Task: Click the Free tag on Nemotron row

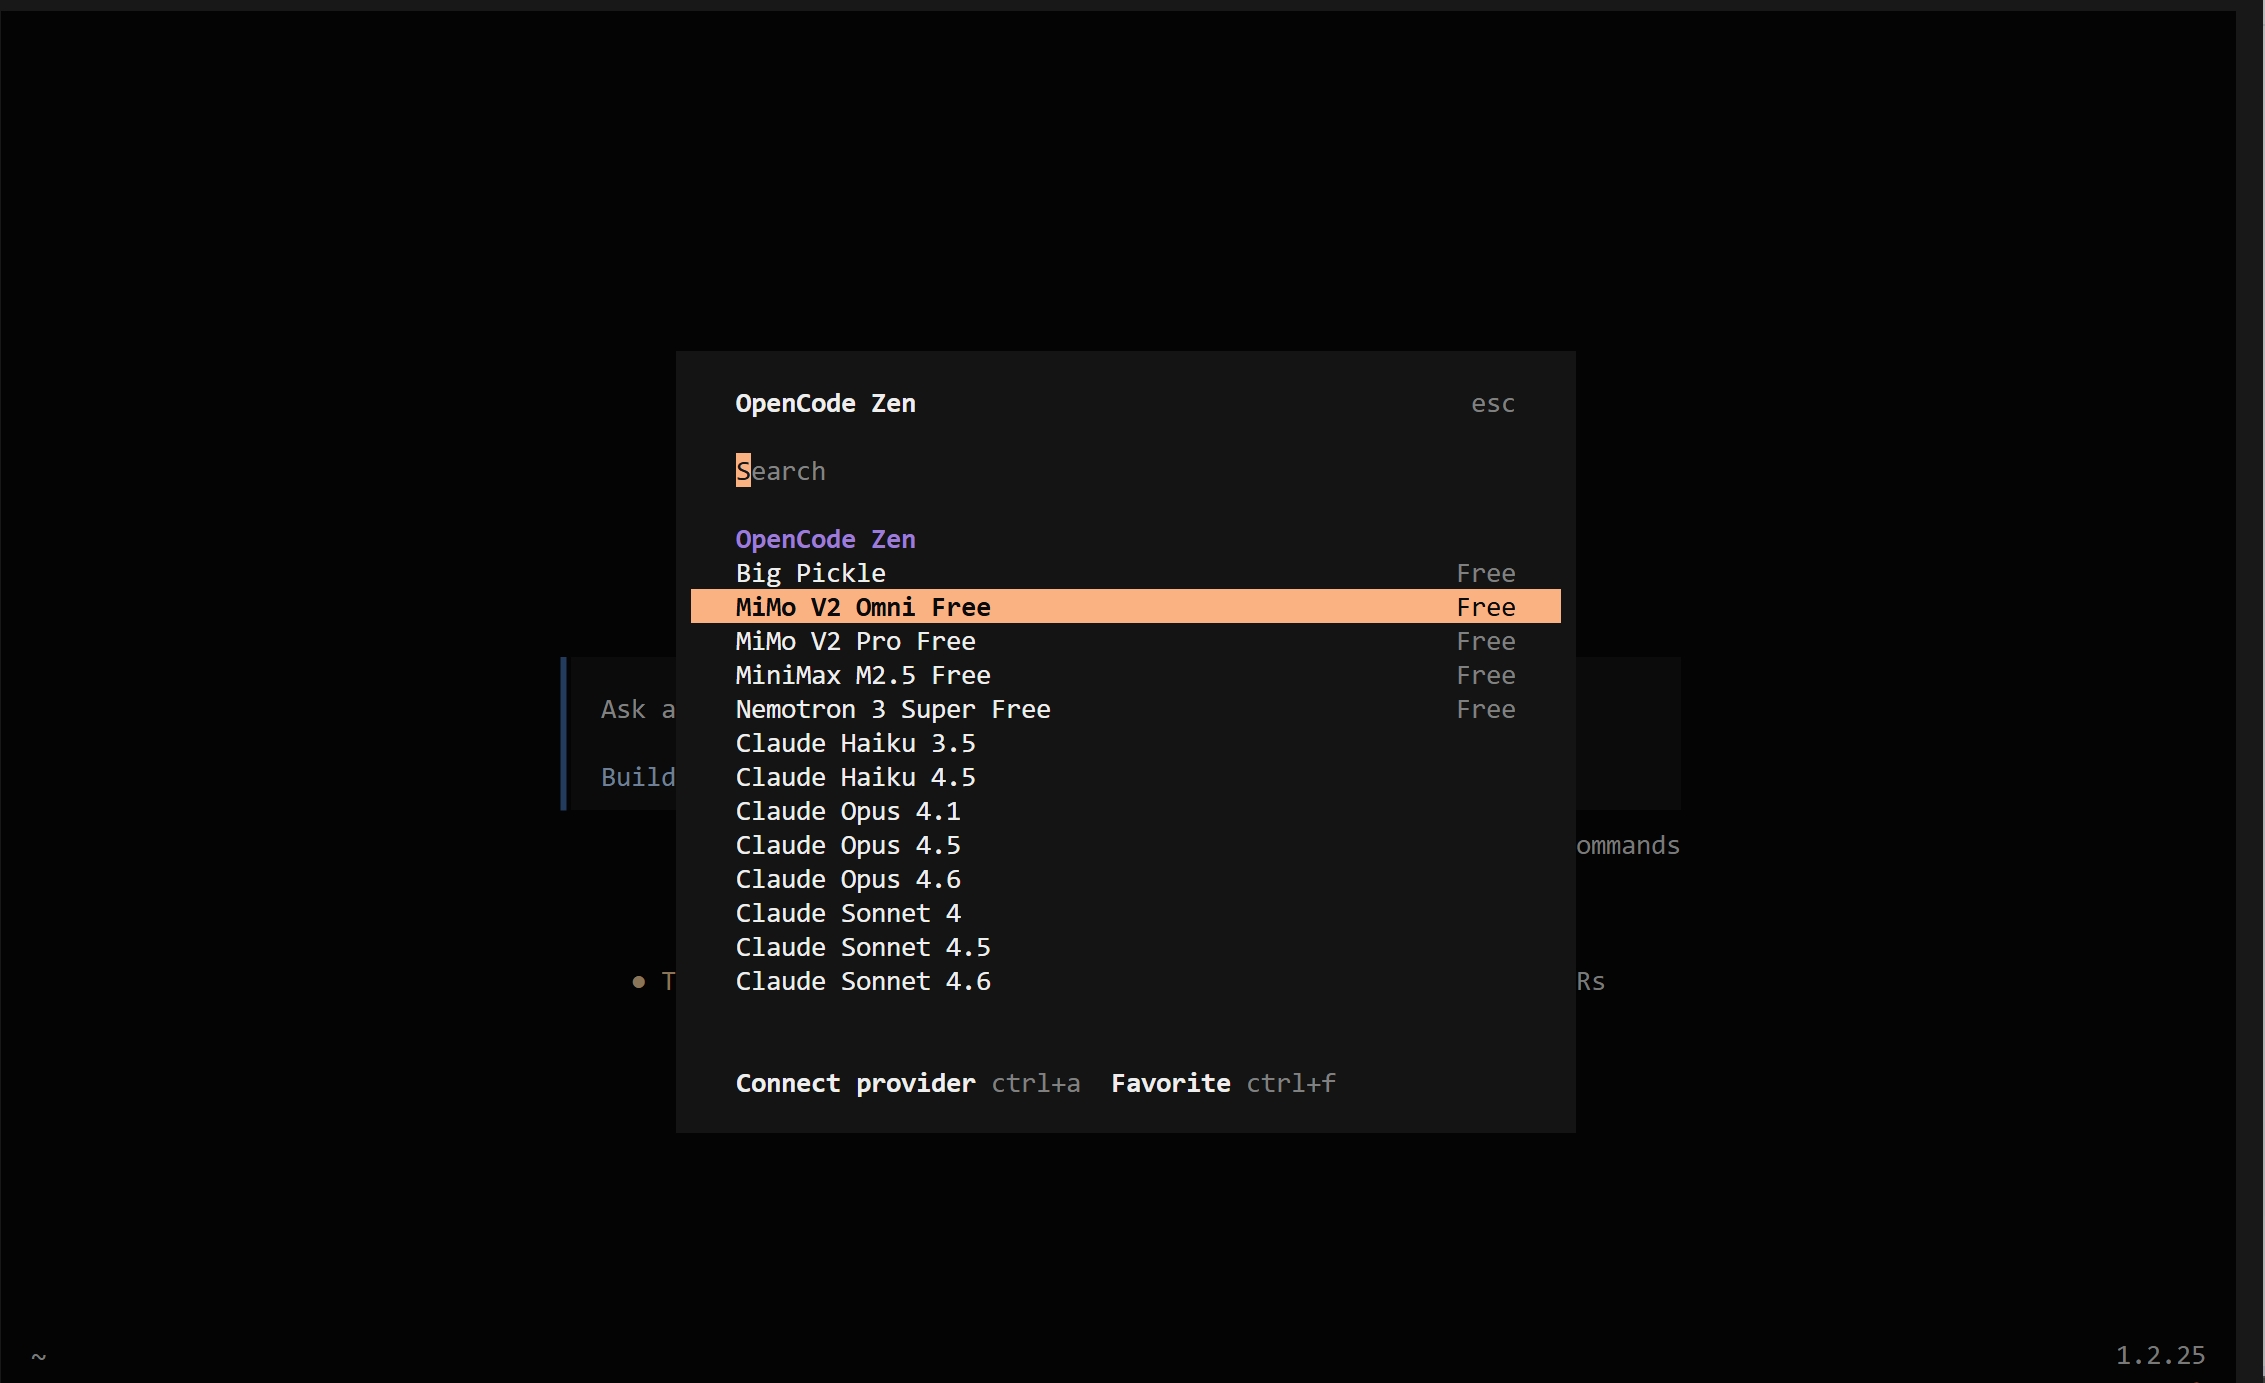Action: [1486, 709]
